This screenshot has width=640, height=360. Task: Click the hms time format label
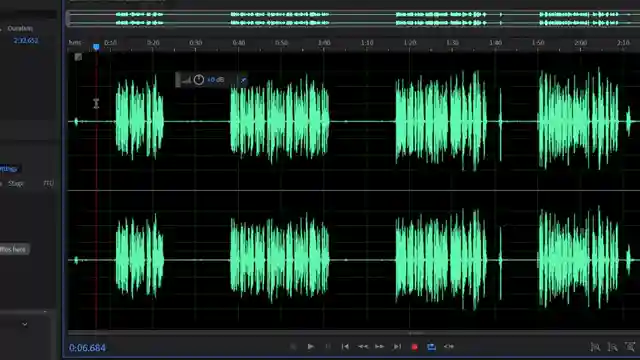click(x=75, y=42)
